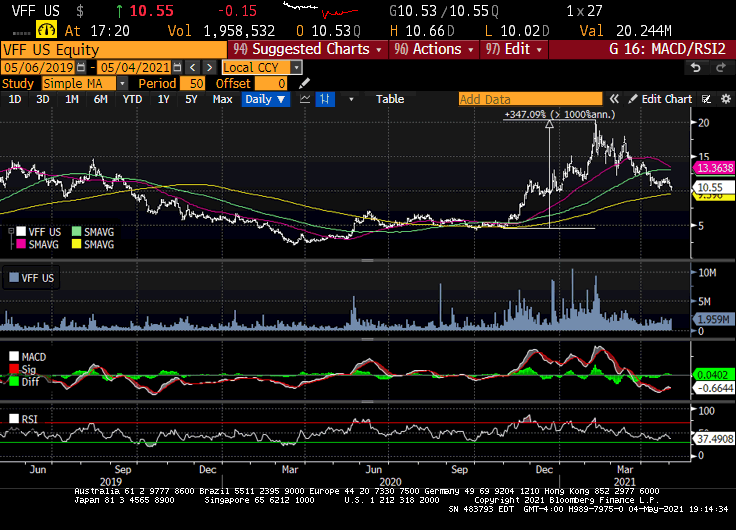736x530 pixels.
Task: Toggle yellow SMAVG legend swatch
Action: pos(77,245)
